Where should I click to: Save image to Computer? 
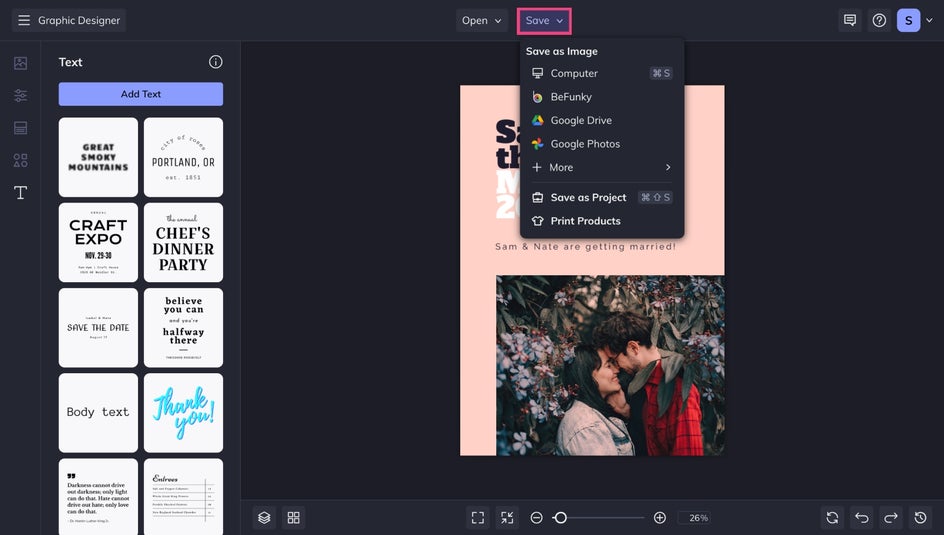click(602, 73)
